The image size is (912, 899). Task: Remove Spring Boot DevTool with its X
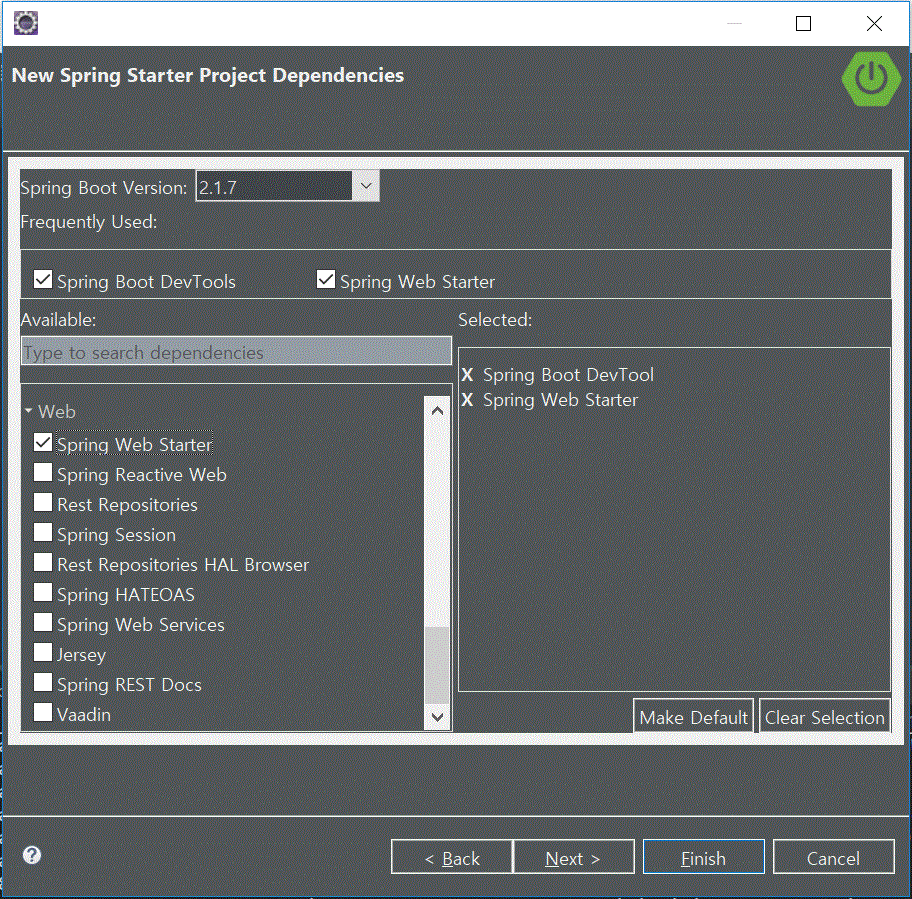(x=467, y=375)
